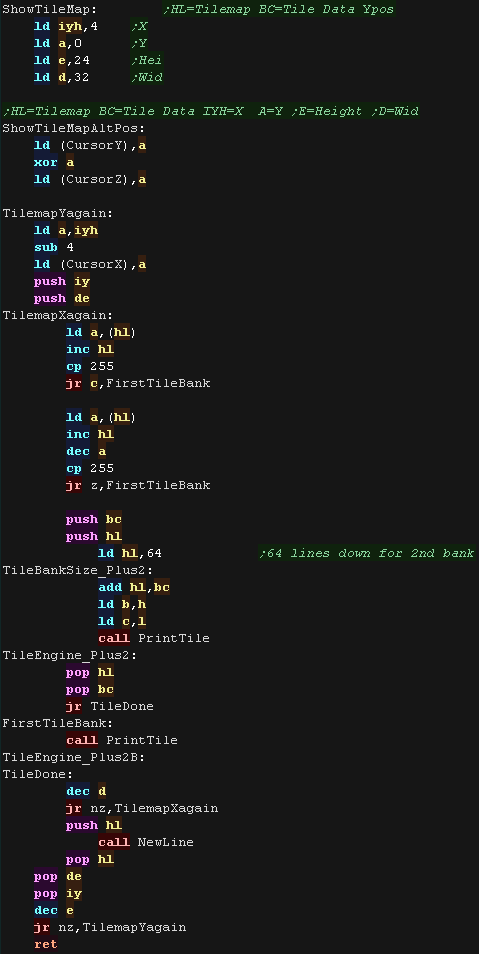Click the jr TileDone instruction
The height and width of the screenshot is (954, 479).
pos(110,706)
